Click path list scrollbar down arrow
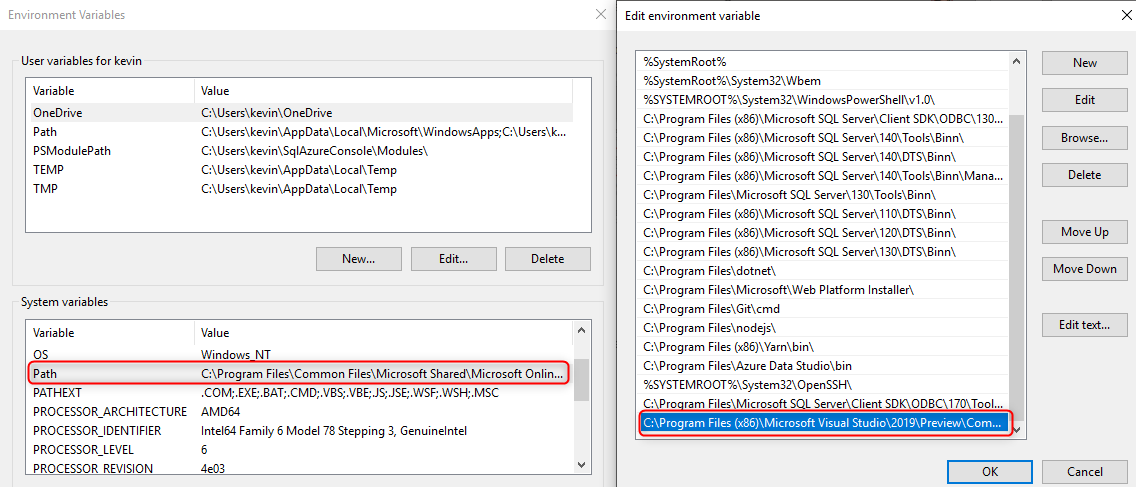This screenshot has height=487, width=1136. pyautogui.click(x=1016, y=430)
